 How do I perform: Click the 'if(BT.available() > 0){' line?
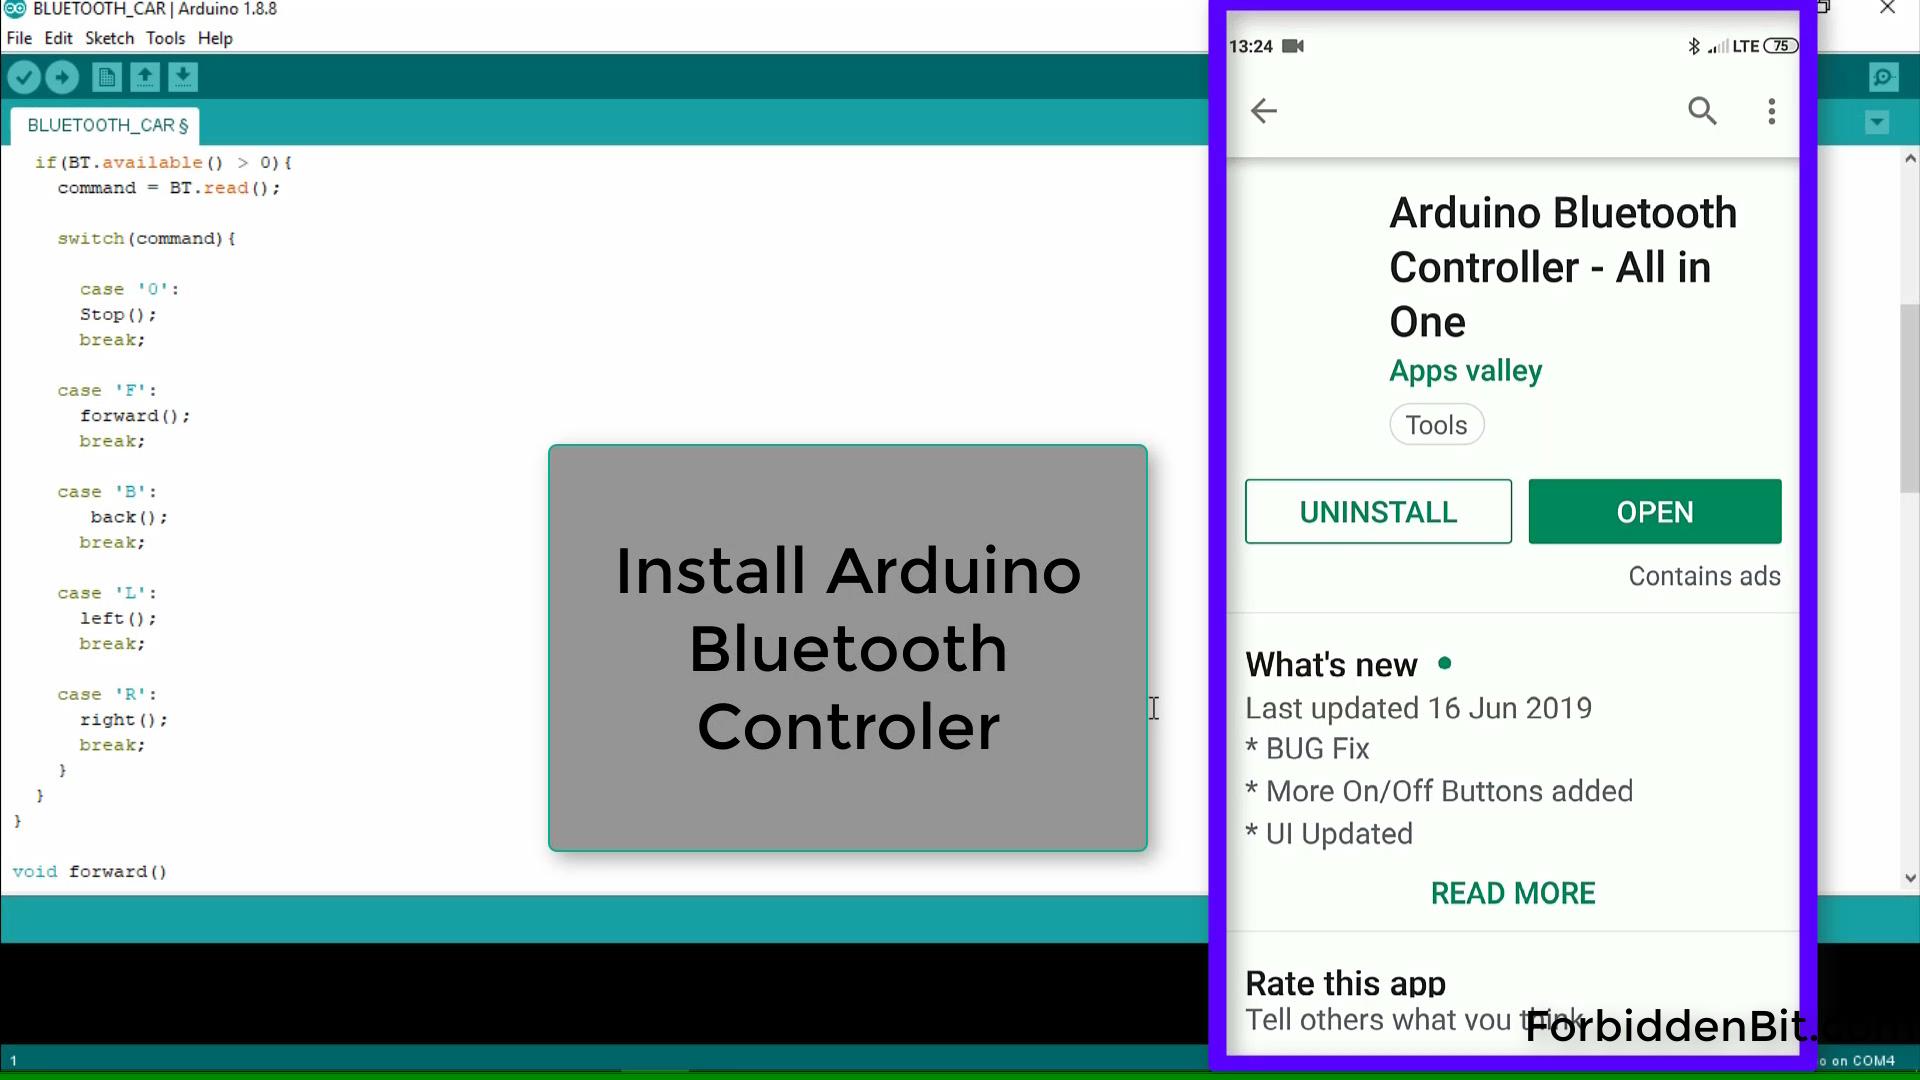click(x=164, y=163)
